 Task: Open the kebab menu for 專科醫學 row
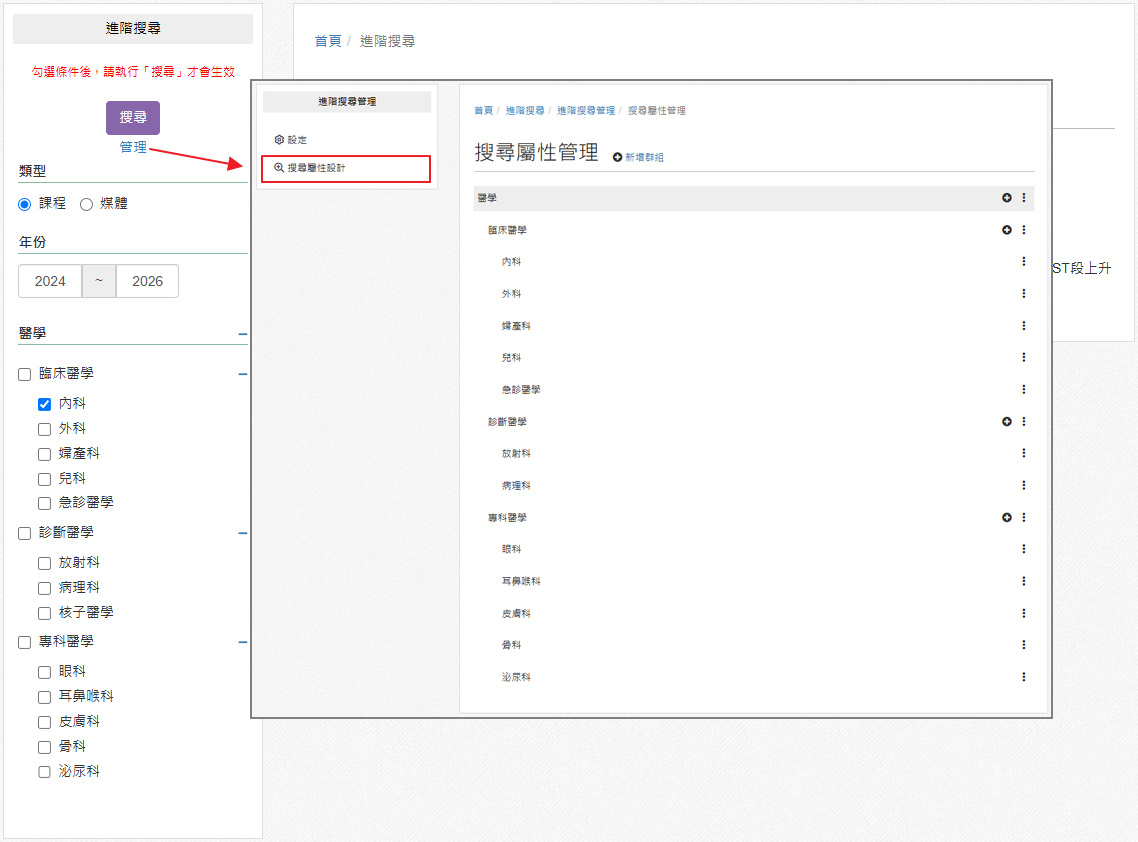[1024, 517]
